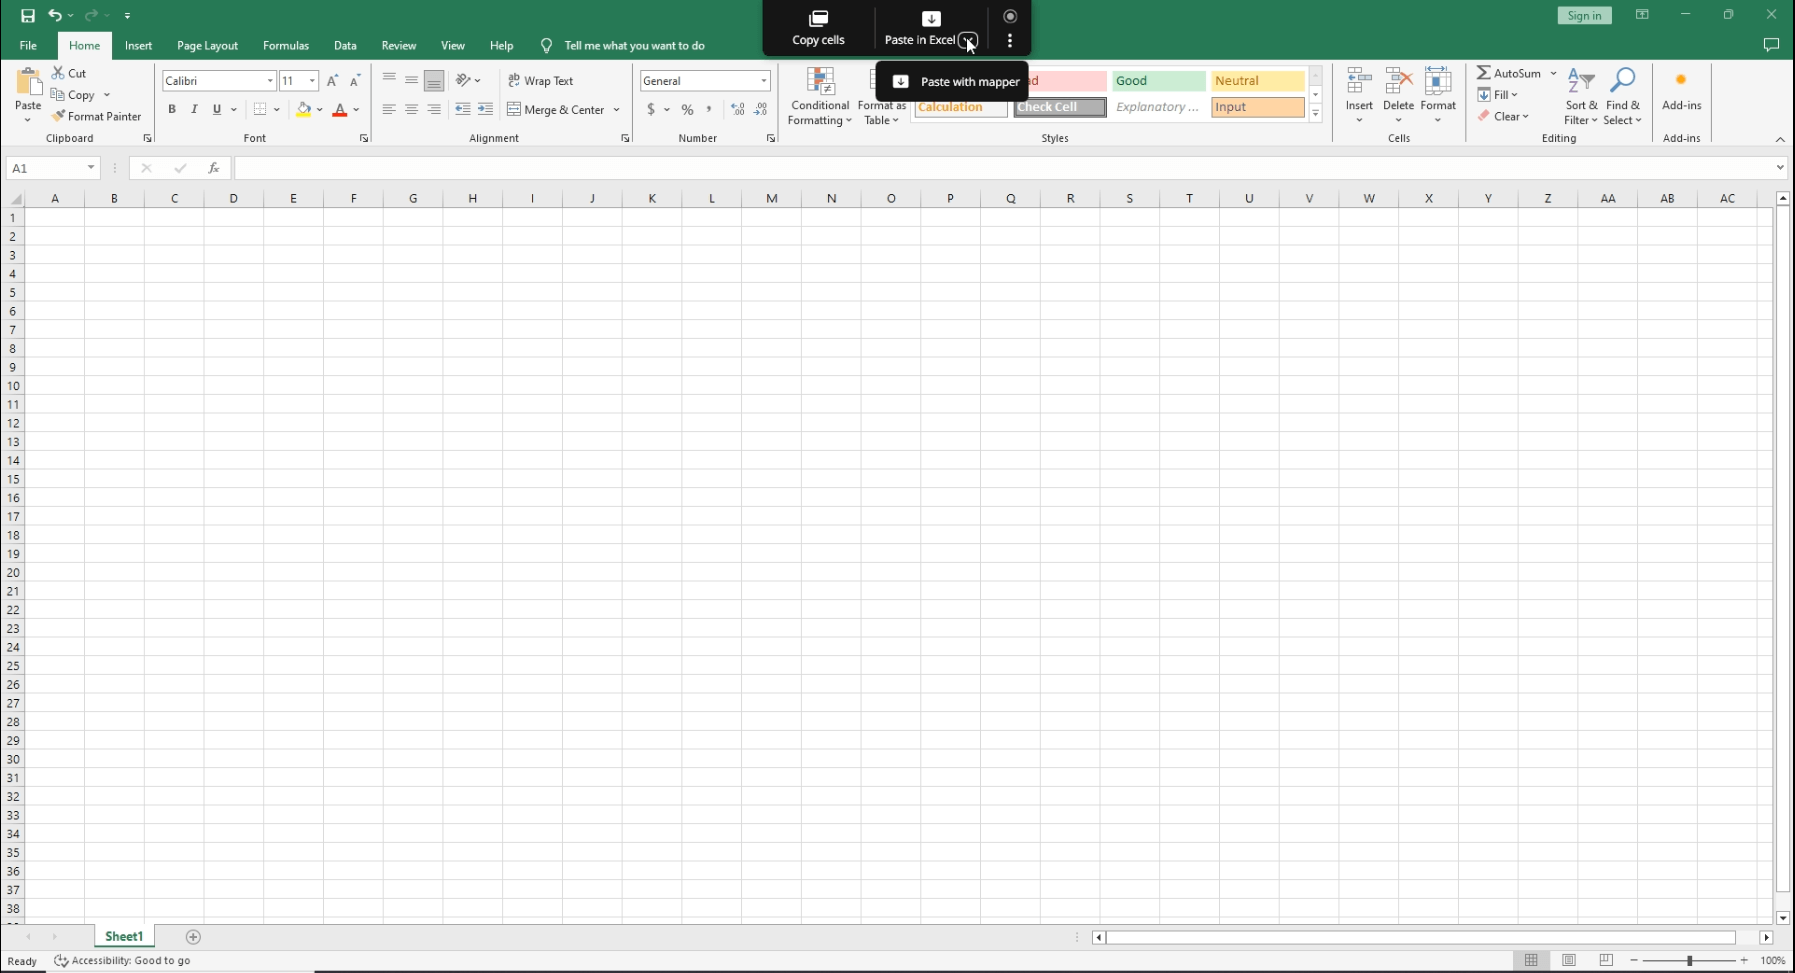The image size is (1795, 973).
Task: Open the Formulas ribbon tab
Action: coord(285,46)
